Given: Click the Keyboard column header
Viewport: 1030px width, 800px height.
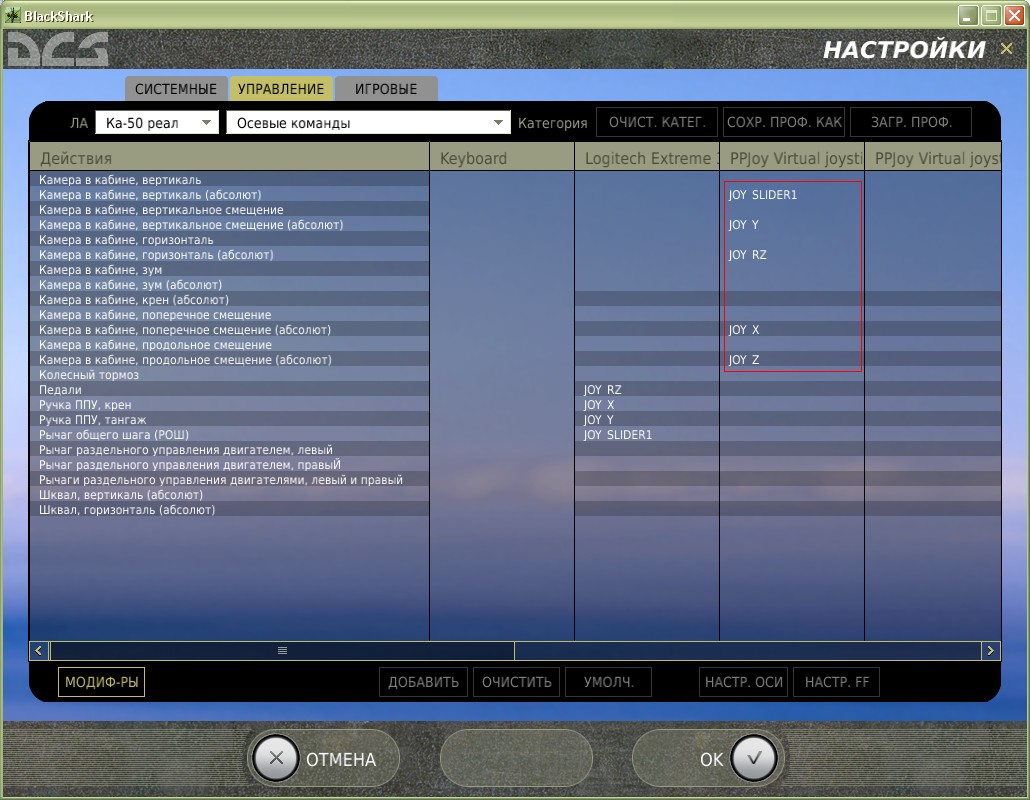Looking at the screenshot, I should 502,158.
